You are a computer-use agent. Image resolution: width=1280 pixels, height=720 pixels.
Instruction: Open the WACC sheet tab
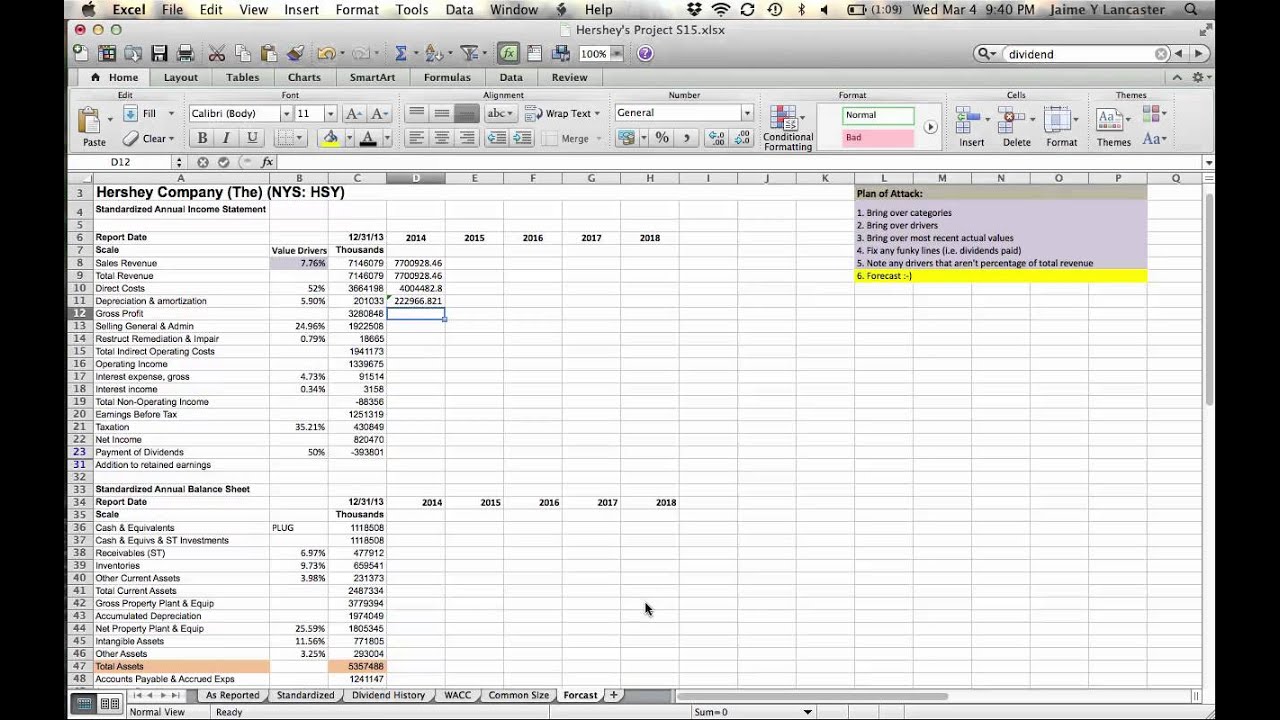(458, 695)
